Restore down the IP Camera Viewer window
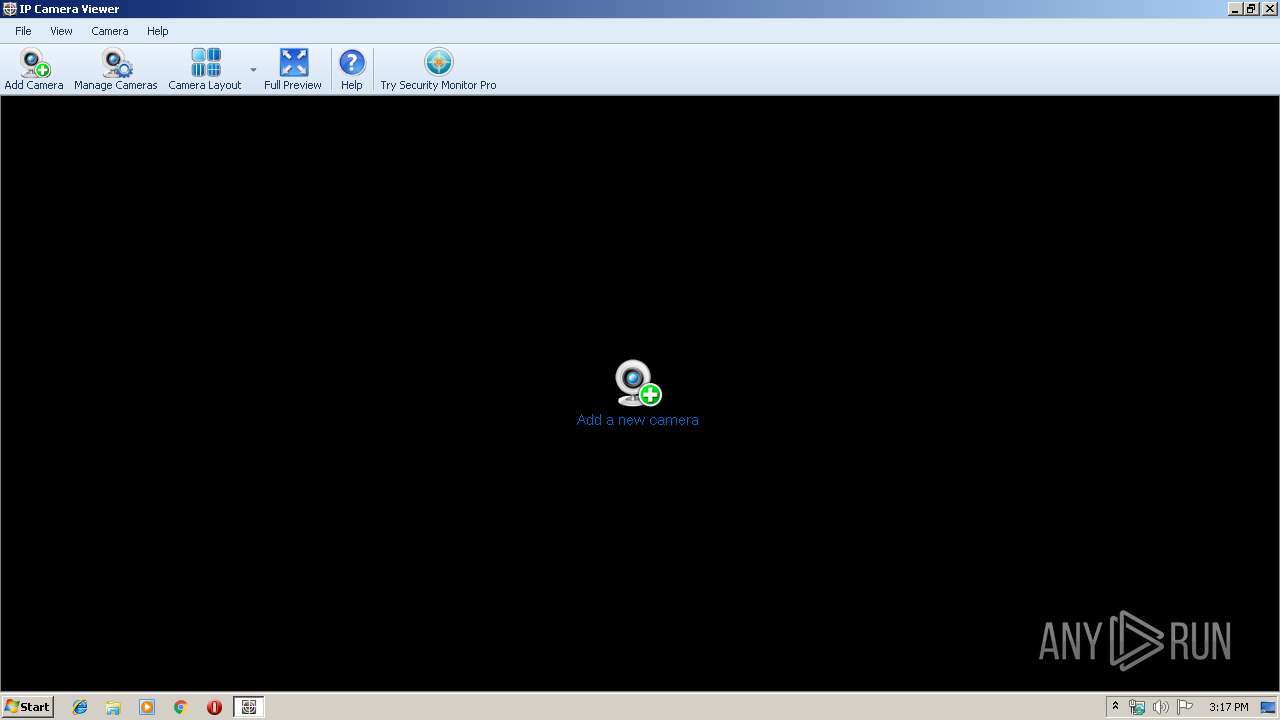Screen dimensions: 1280x720 (x=1251, y=9)
